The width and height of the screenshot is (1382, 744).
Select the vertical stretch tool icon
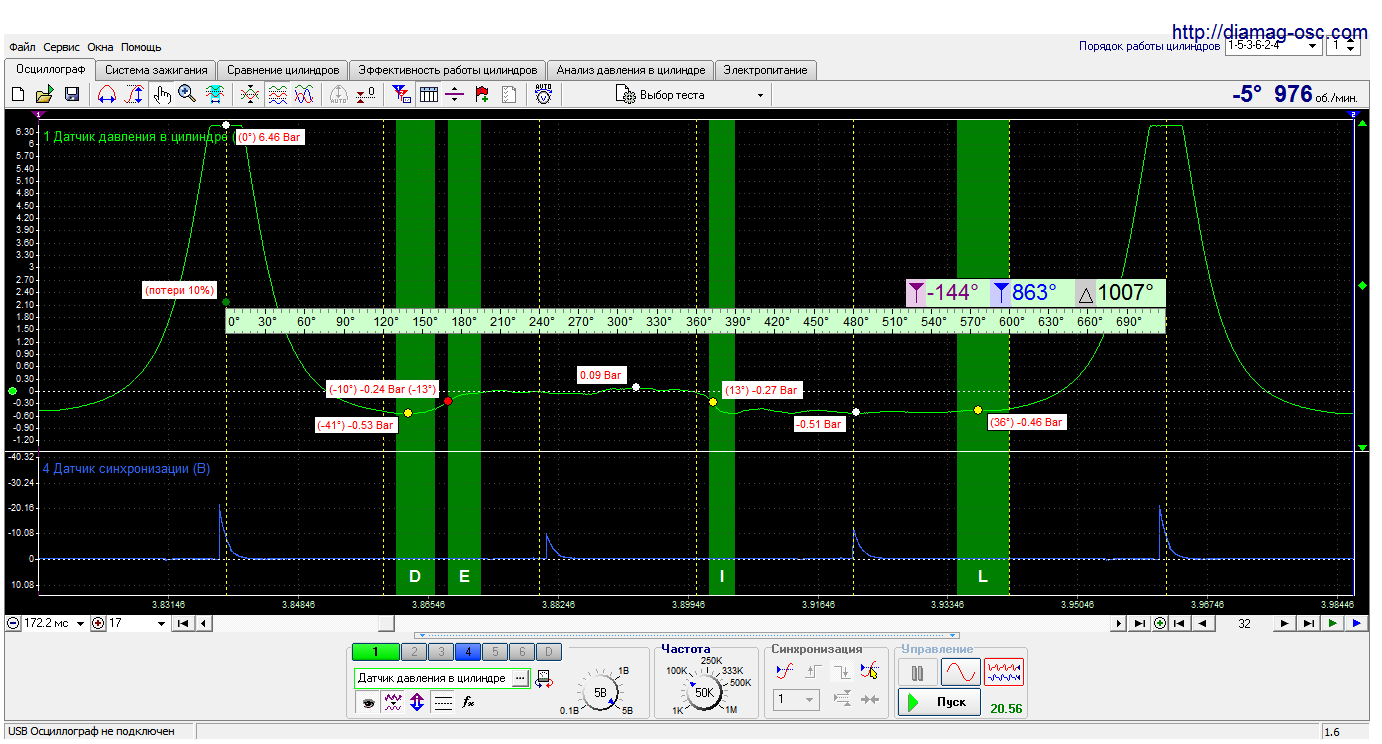[133, 95]
